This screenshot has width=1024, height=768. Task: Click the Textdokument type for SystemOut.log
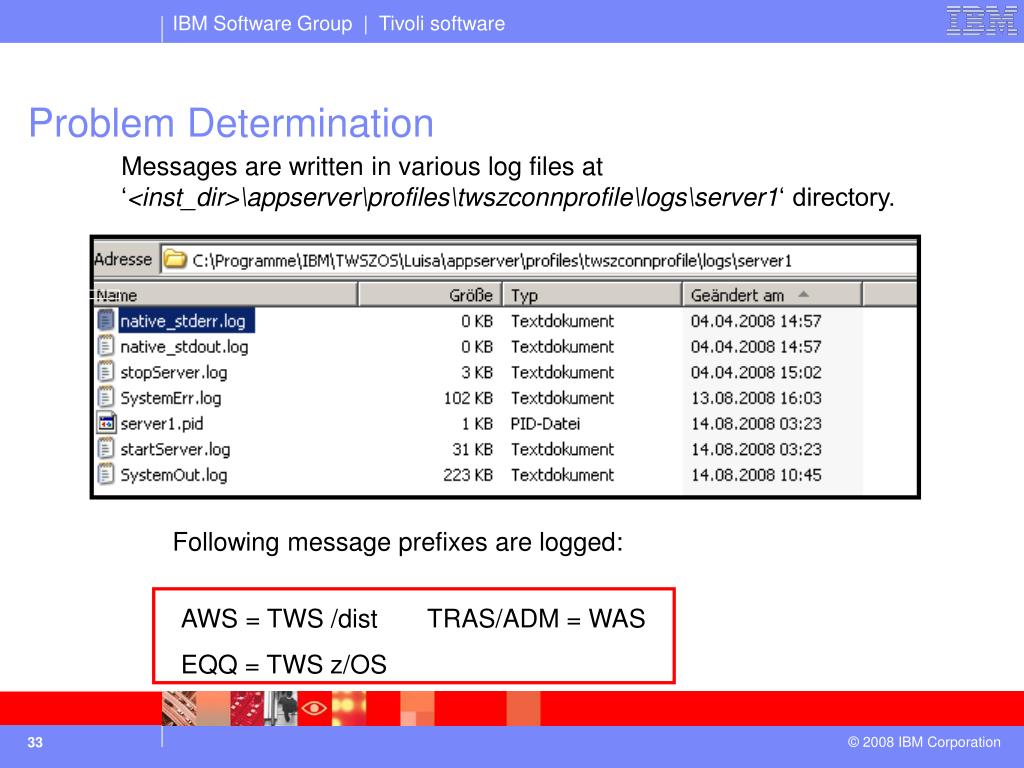(x=562, y=475)
